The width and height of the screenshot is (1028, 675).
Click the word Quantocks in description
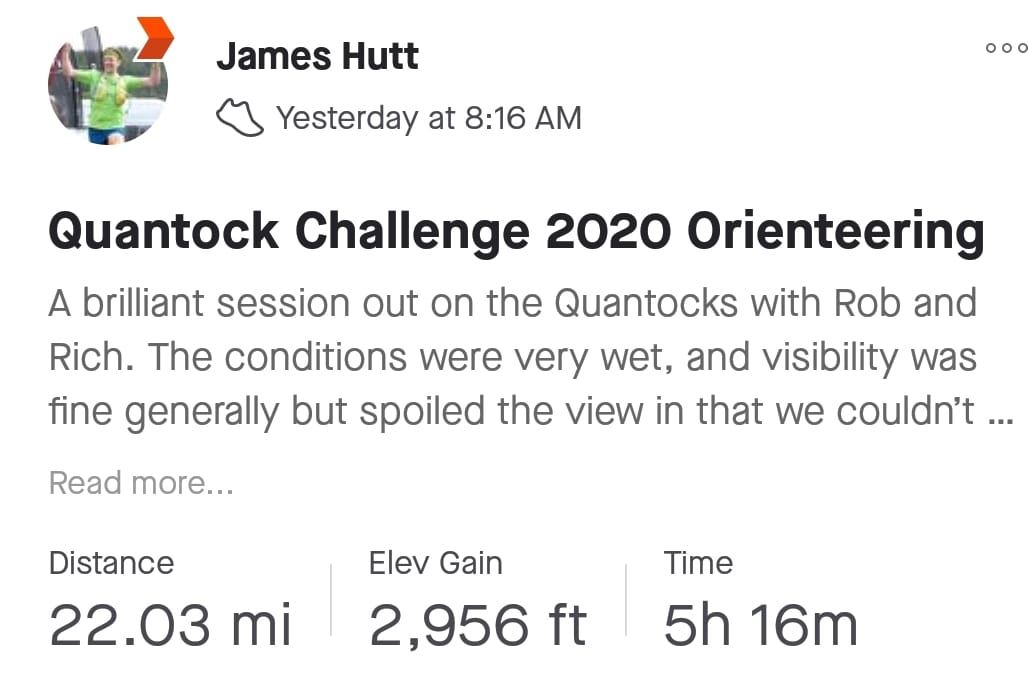tap(646, 303)
